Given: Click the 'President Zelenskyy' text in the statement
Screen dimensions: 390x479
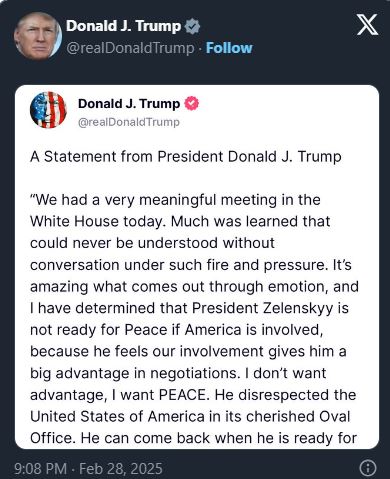Looking at the screenshot, I should 263,308.
